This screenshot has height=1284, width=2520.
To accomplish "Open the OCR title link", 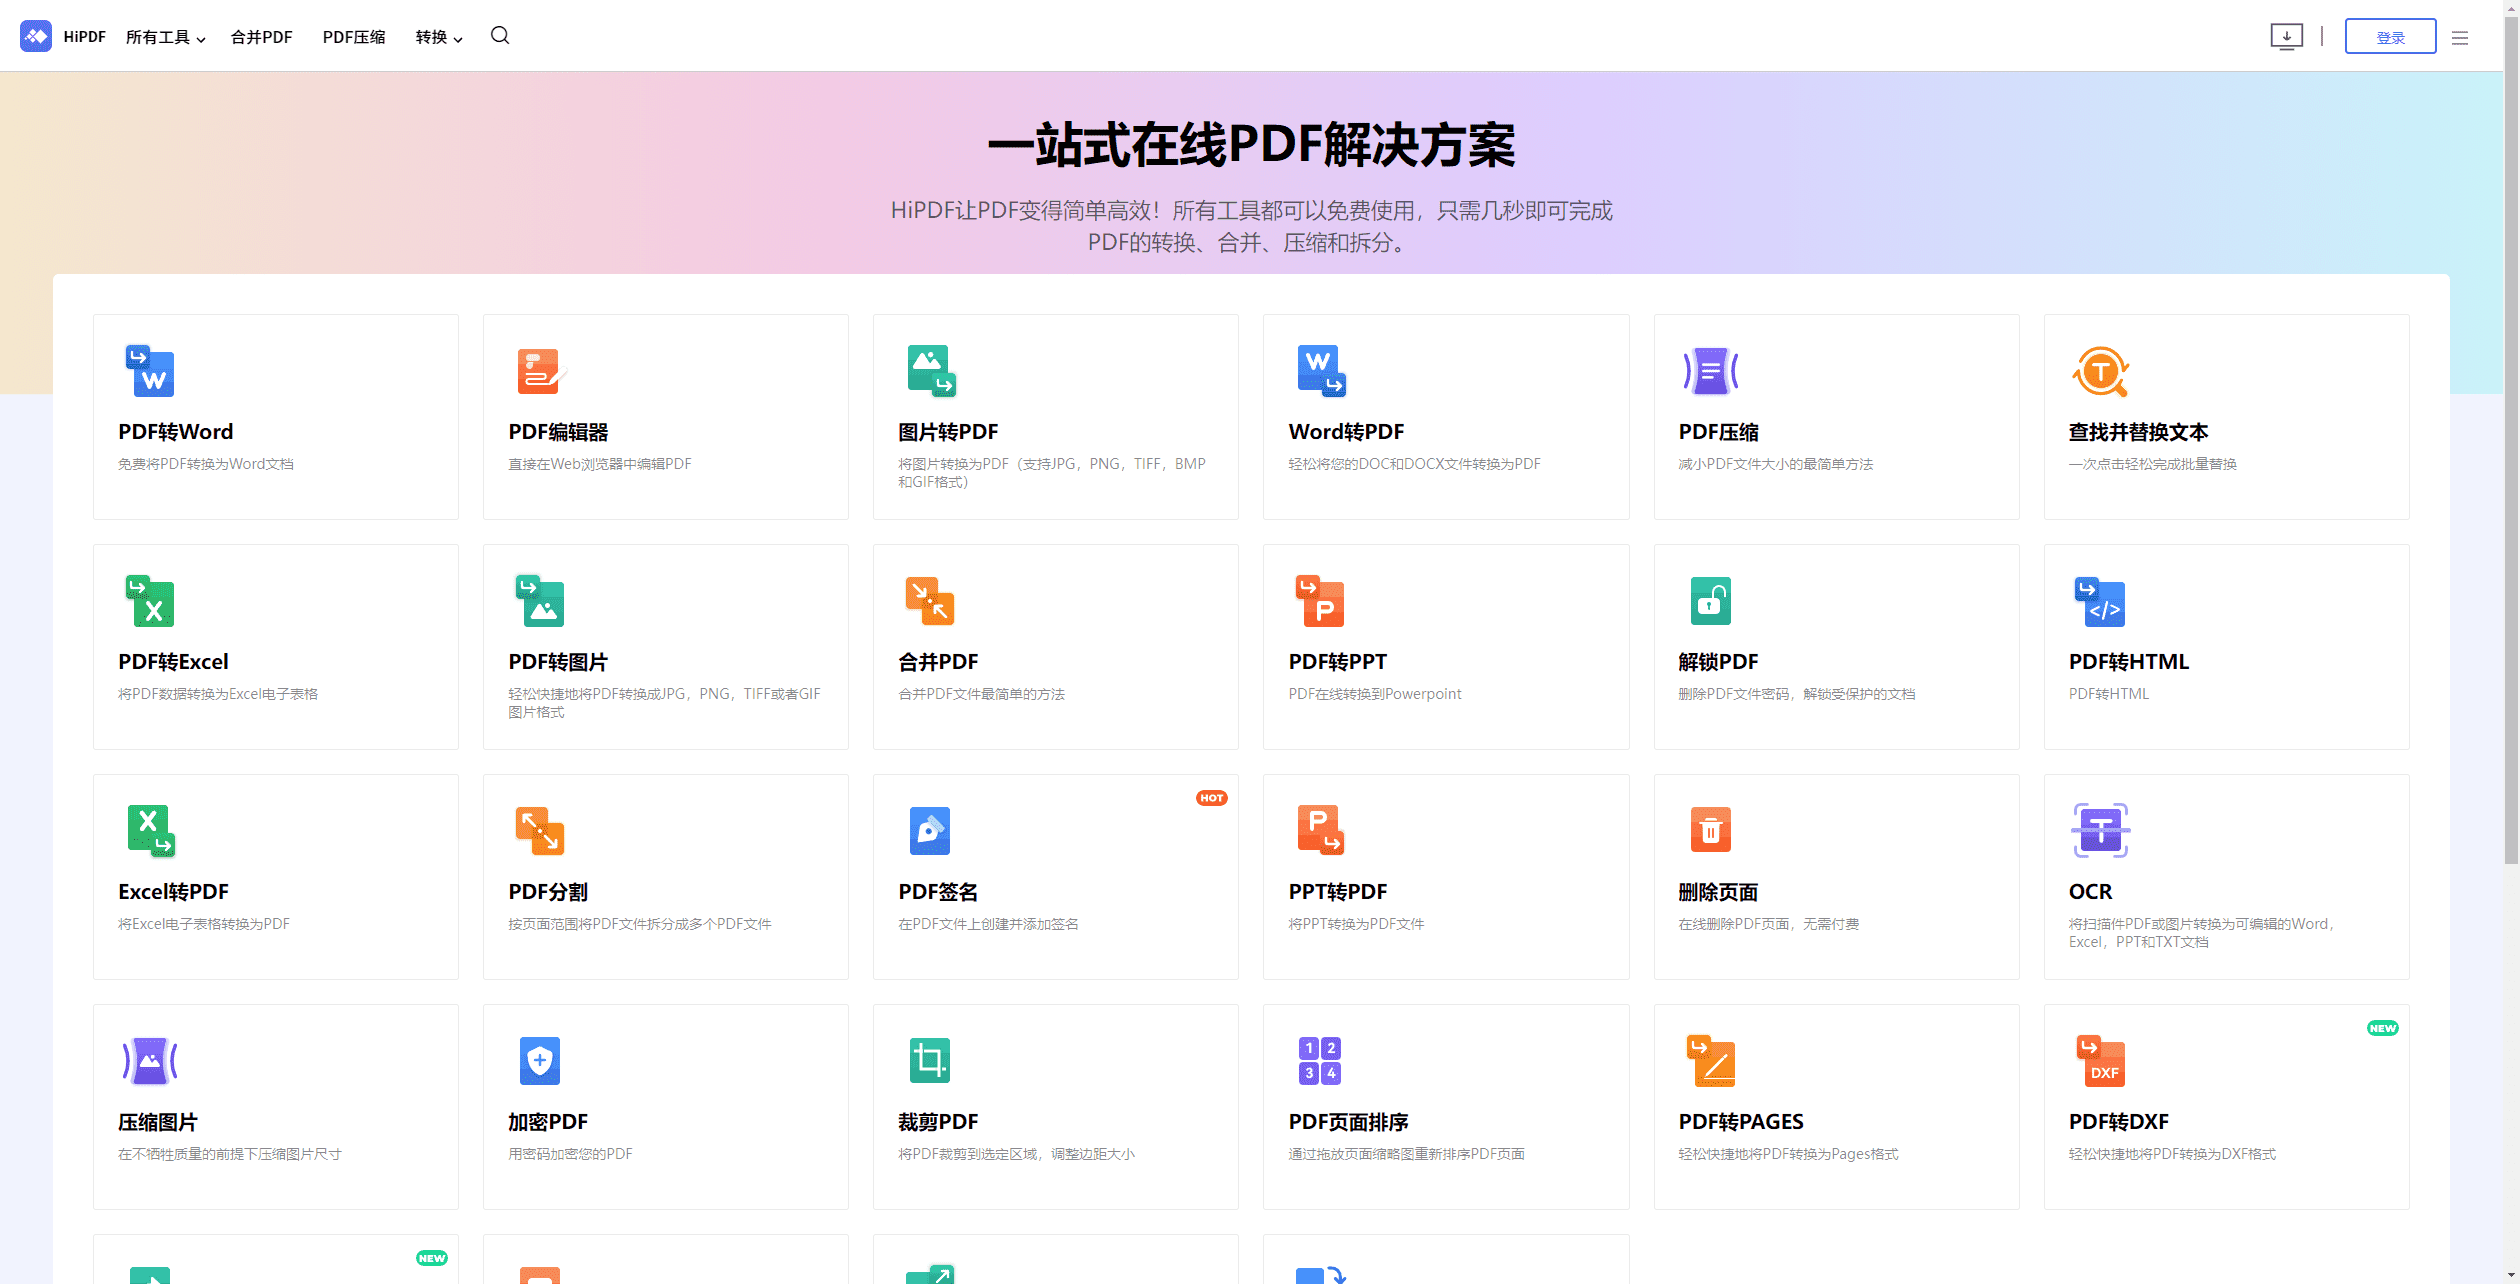I will pos(2090,892).
